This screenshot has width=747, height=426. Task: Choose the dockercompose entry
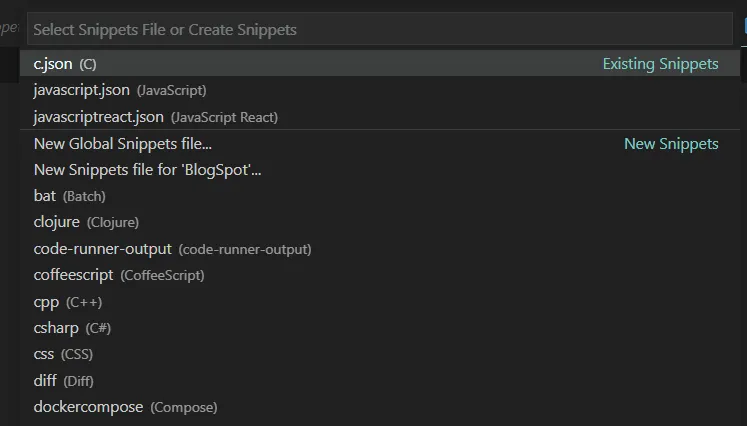pos(88,407)
